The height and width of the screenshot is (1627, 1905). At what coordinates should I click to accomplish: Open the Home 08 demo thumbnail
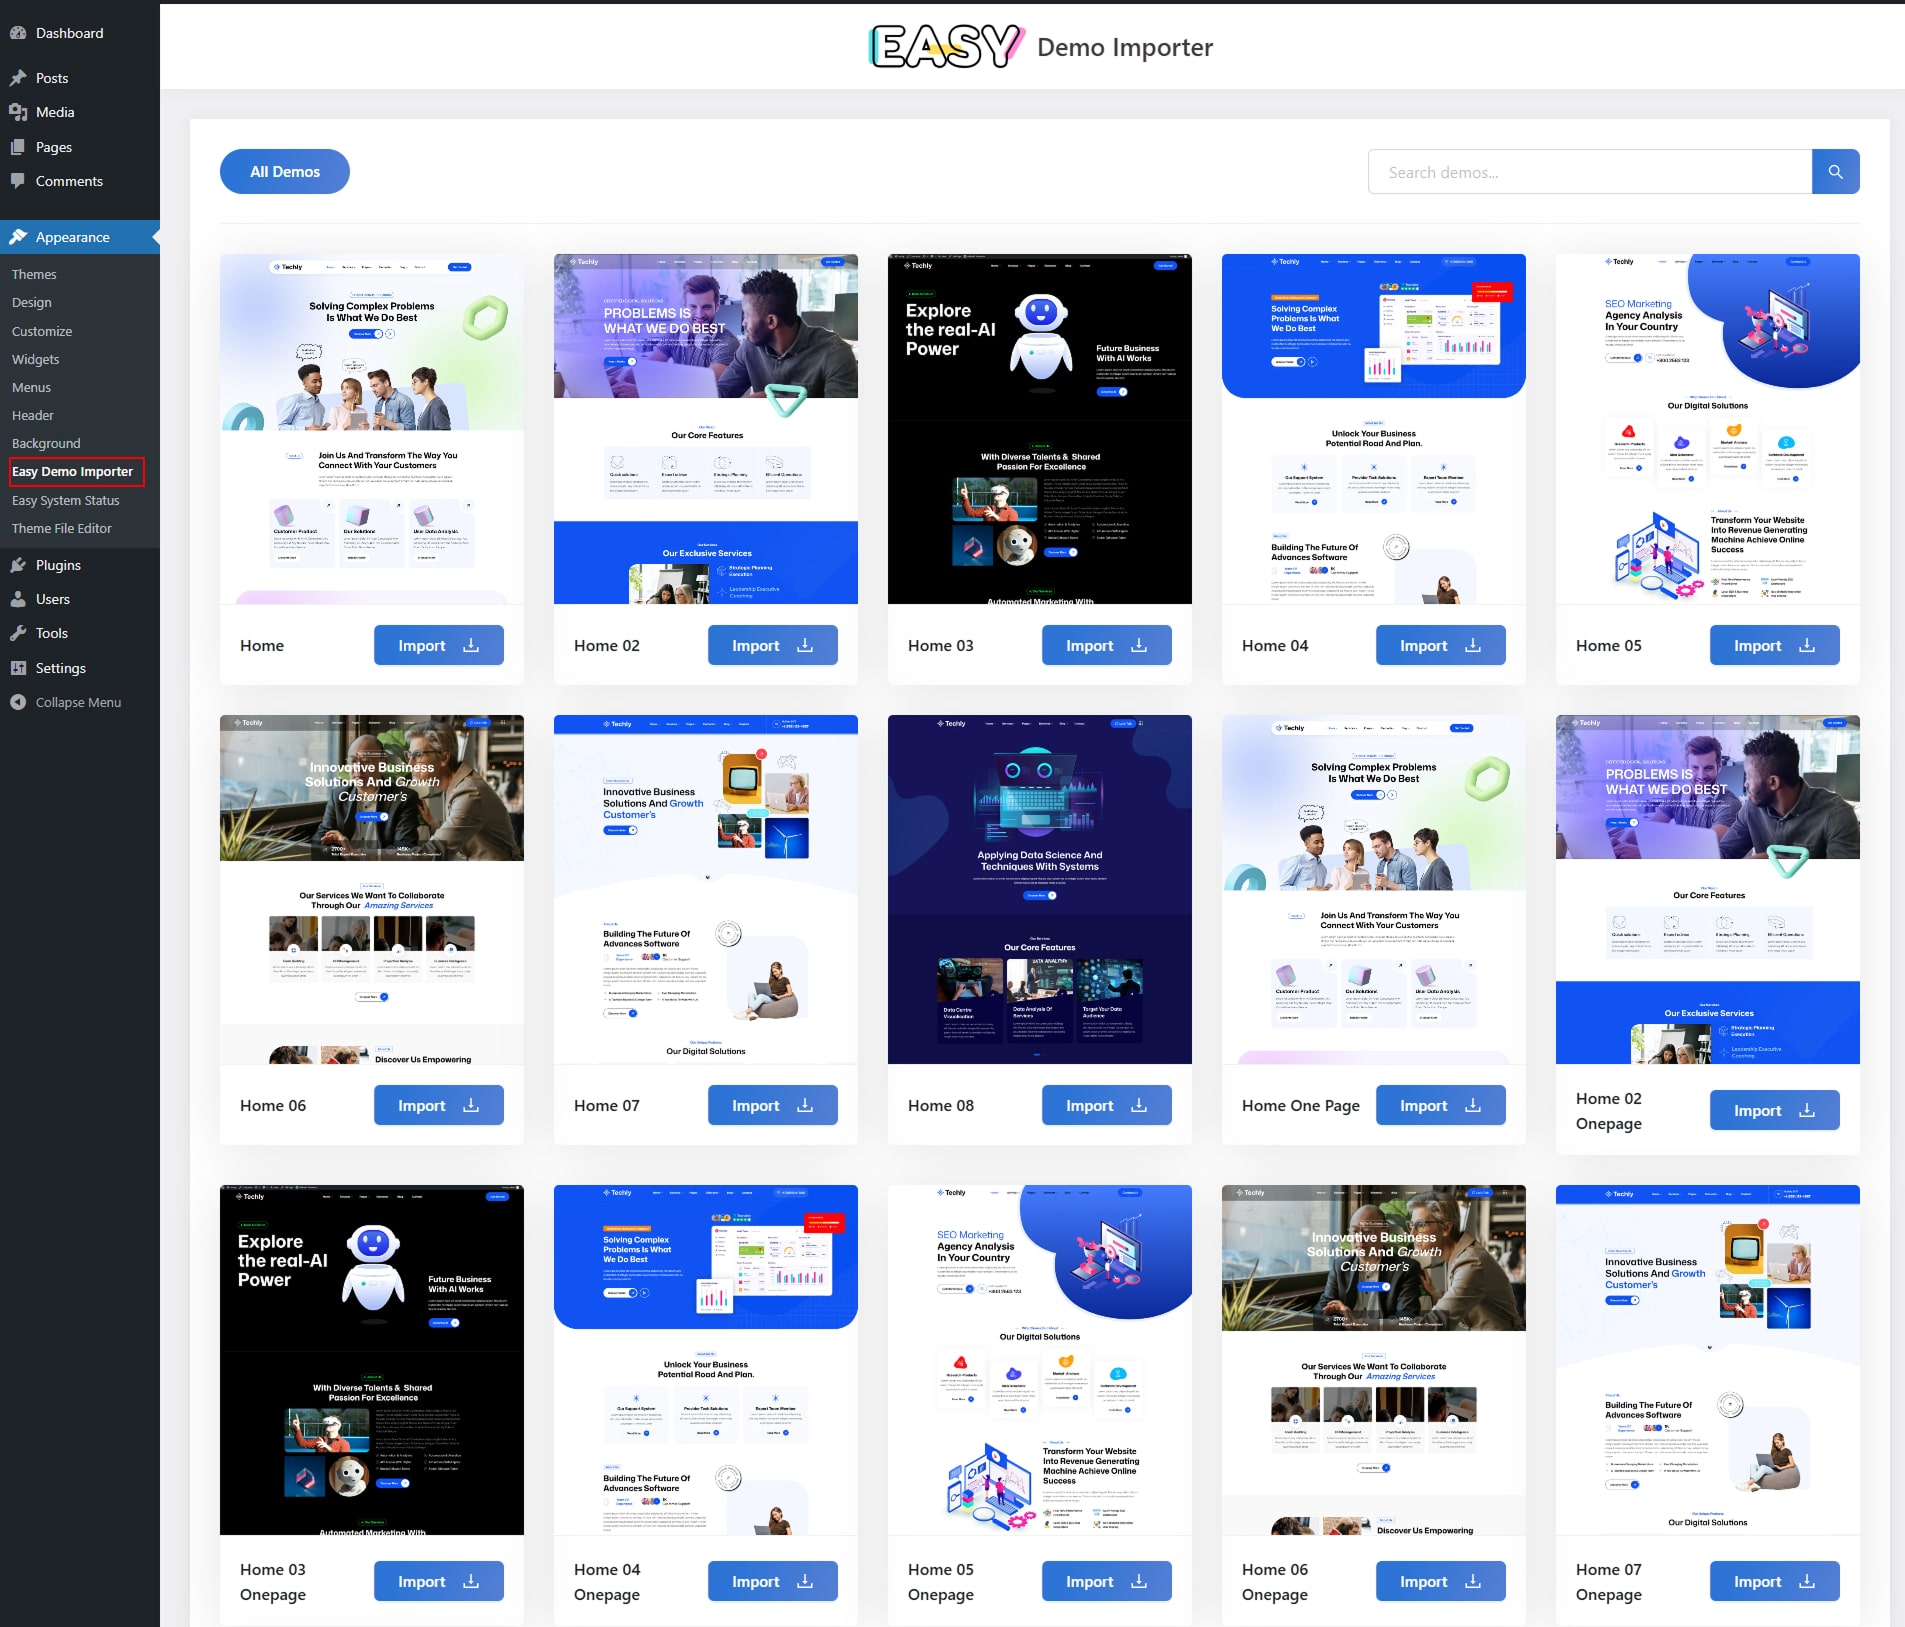[1040, 889]
